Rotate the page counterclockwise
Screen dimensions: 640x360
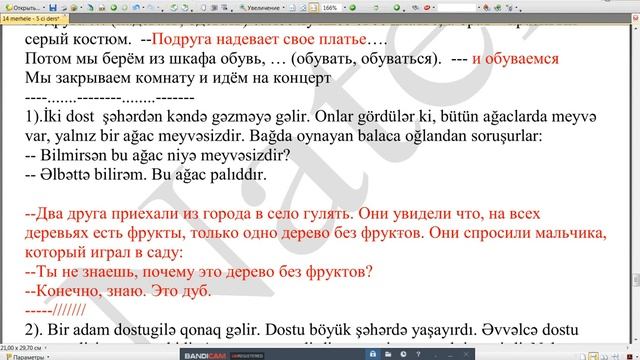pos(173,8)
